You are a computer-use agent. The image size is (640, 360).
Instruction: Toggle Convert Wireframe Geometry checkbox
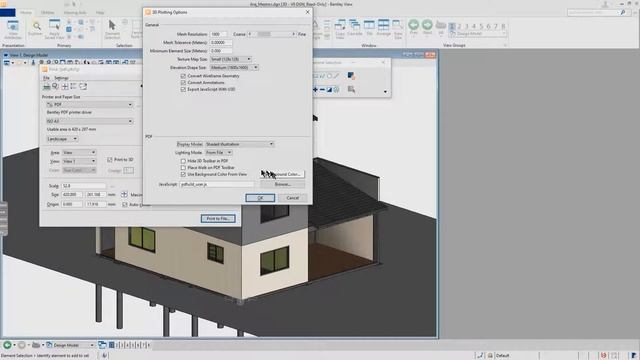[x=183, y=76]
